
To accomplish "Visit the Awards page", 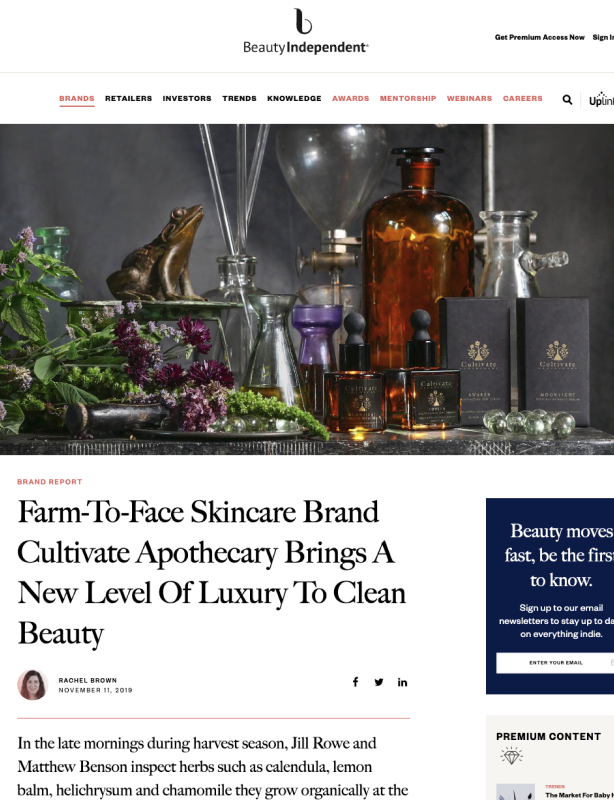I will point(351,98).
